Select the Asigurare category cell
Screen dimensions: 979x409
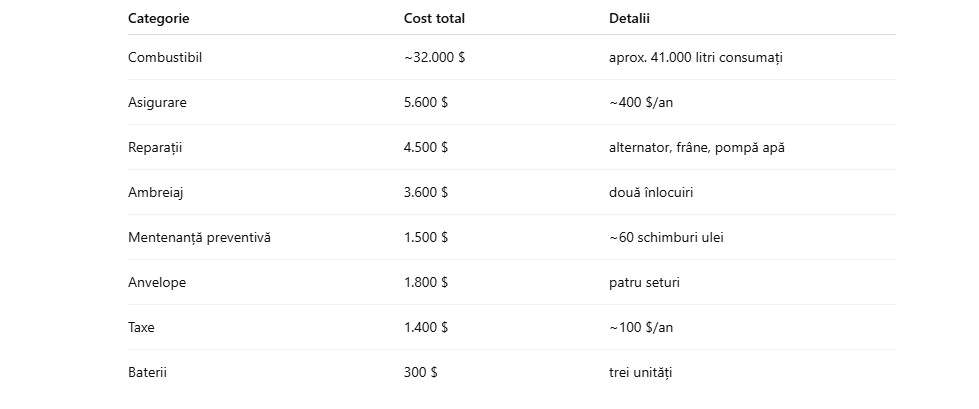157,102
